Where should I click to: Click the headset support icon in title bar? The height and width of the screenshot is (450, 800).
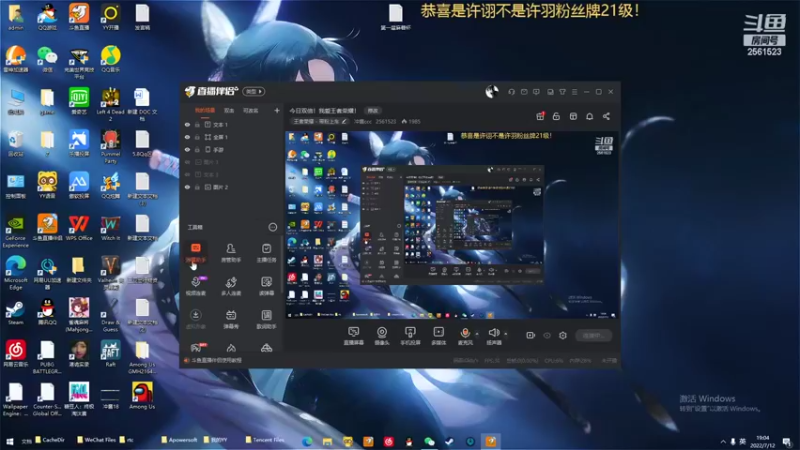(511, 92)
